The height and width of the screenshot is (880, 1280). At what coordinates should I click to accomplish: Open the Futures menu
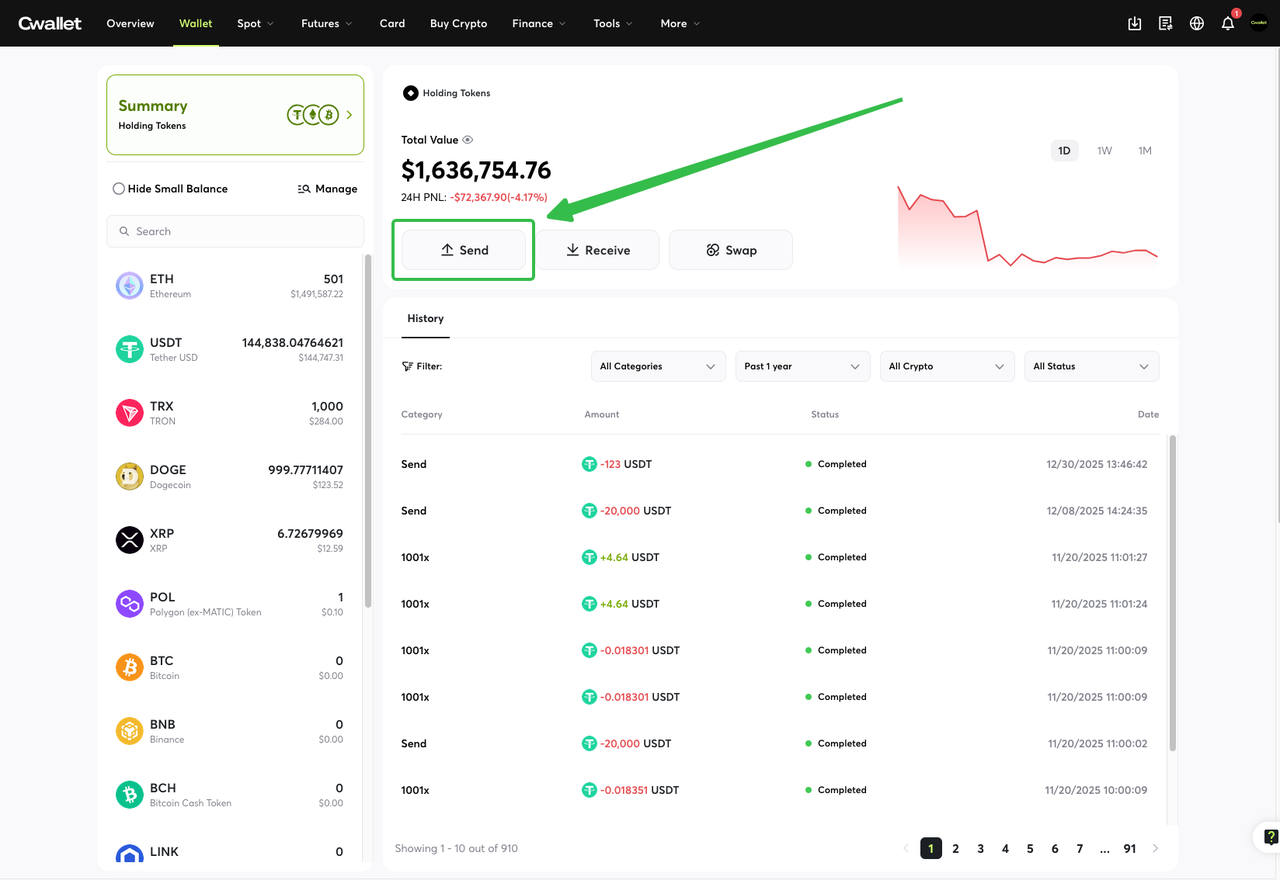(326, 23)
